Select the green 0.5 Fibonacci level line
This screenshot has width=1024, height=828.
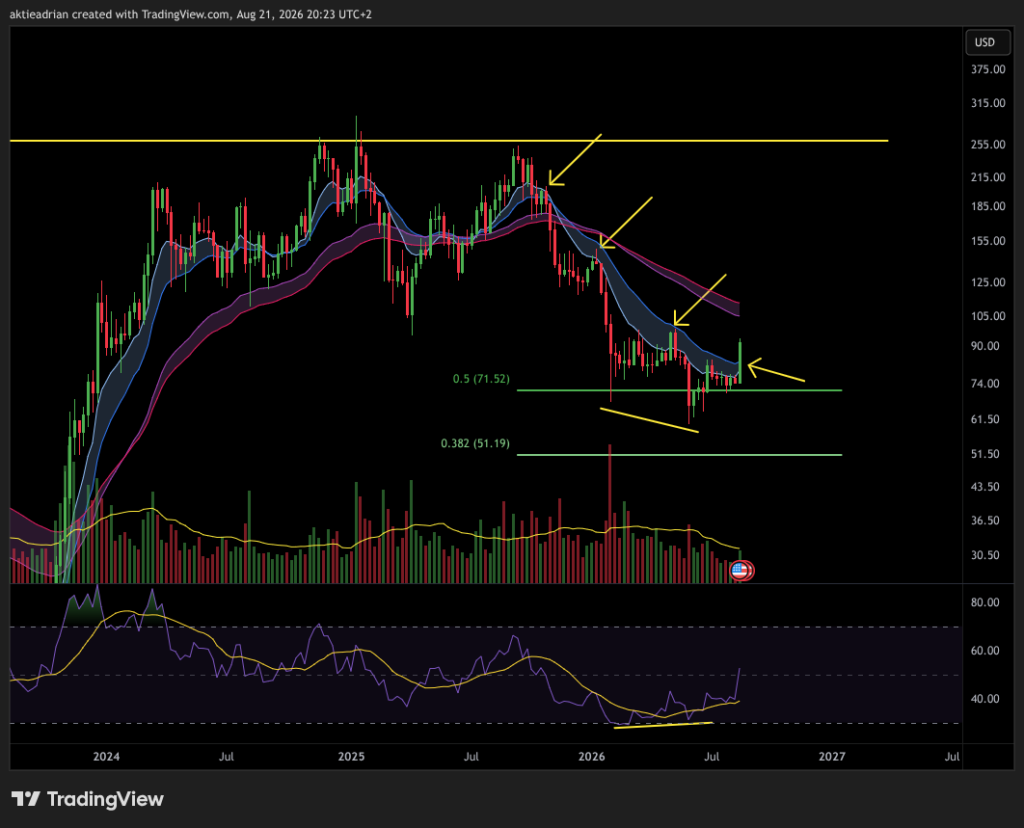[679, 390]
